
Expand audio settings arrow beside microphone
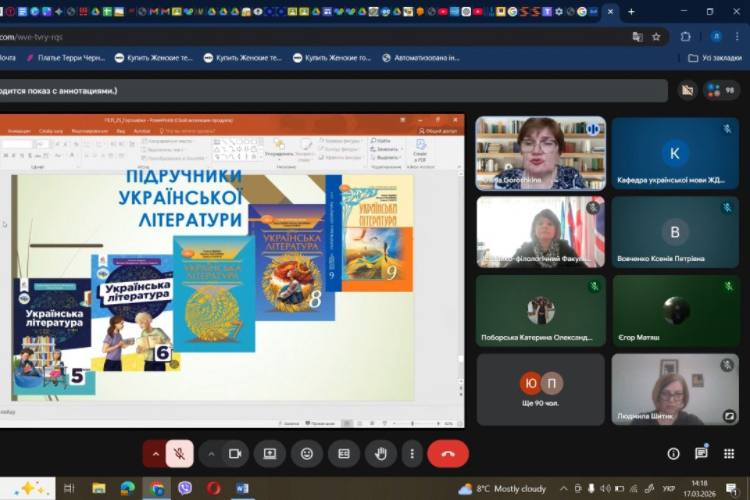tap(155, 453)
